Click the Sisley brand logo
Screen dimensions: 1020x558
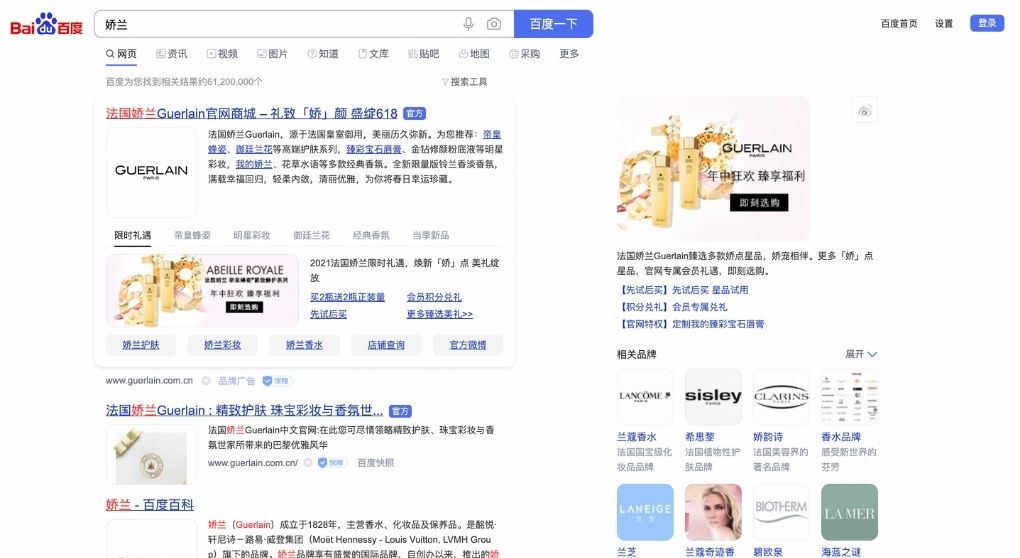click(713, 397)
